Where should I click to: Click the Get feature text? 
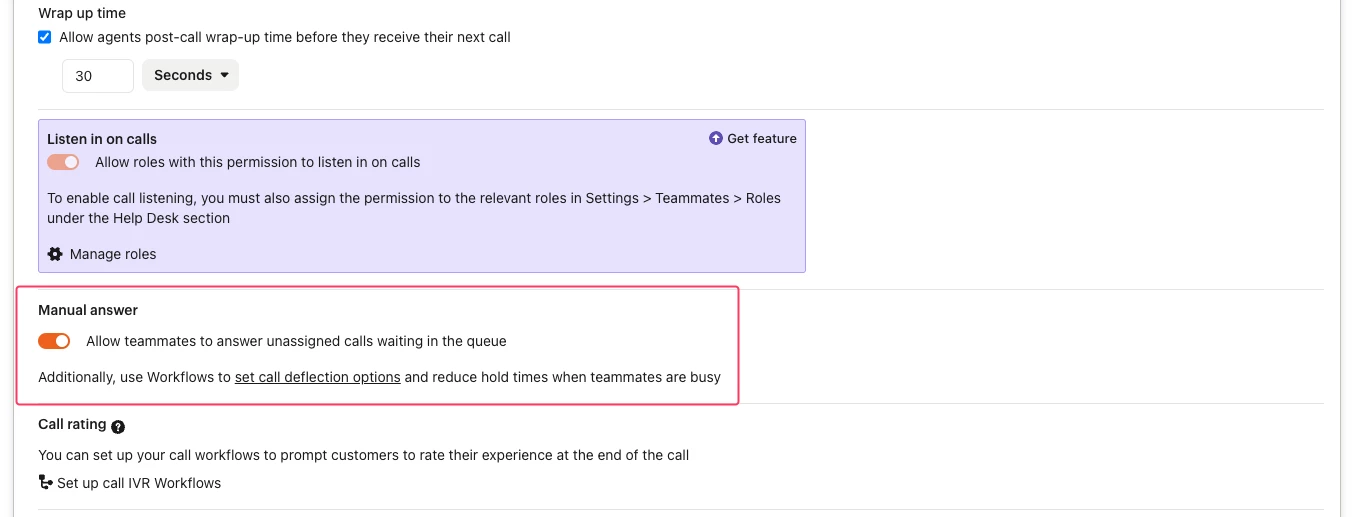[762, 139]
